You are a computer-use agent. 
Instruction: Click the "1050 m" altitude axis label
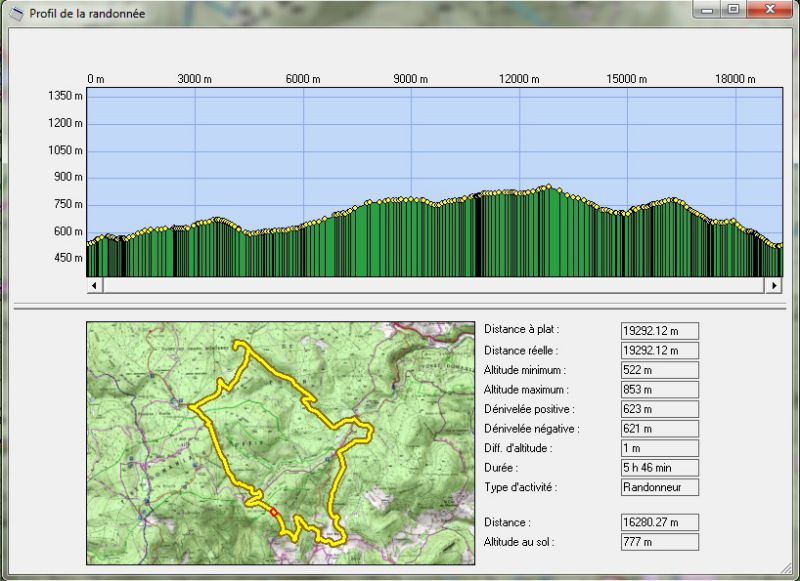click(65, 150)
